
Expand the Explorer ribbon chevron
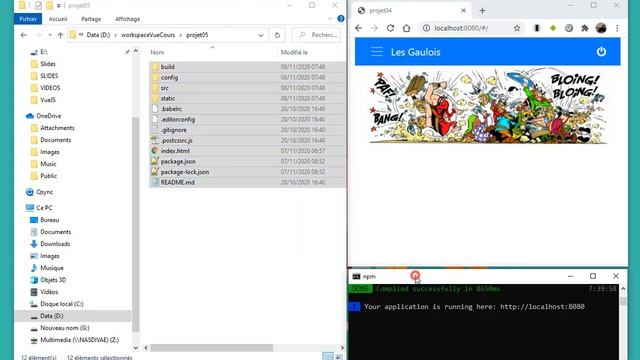[330, 19]
